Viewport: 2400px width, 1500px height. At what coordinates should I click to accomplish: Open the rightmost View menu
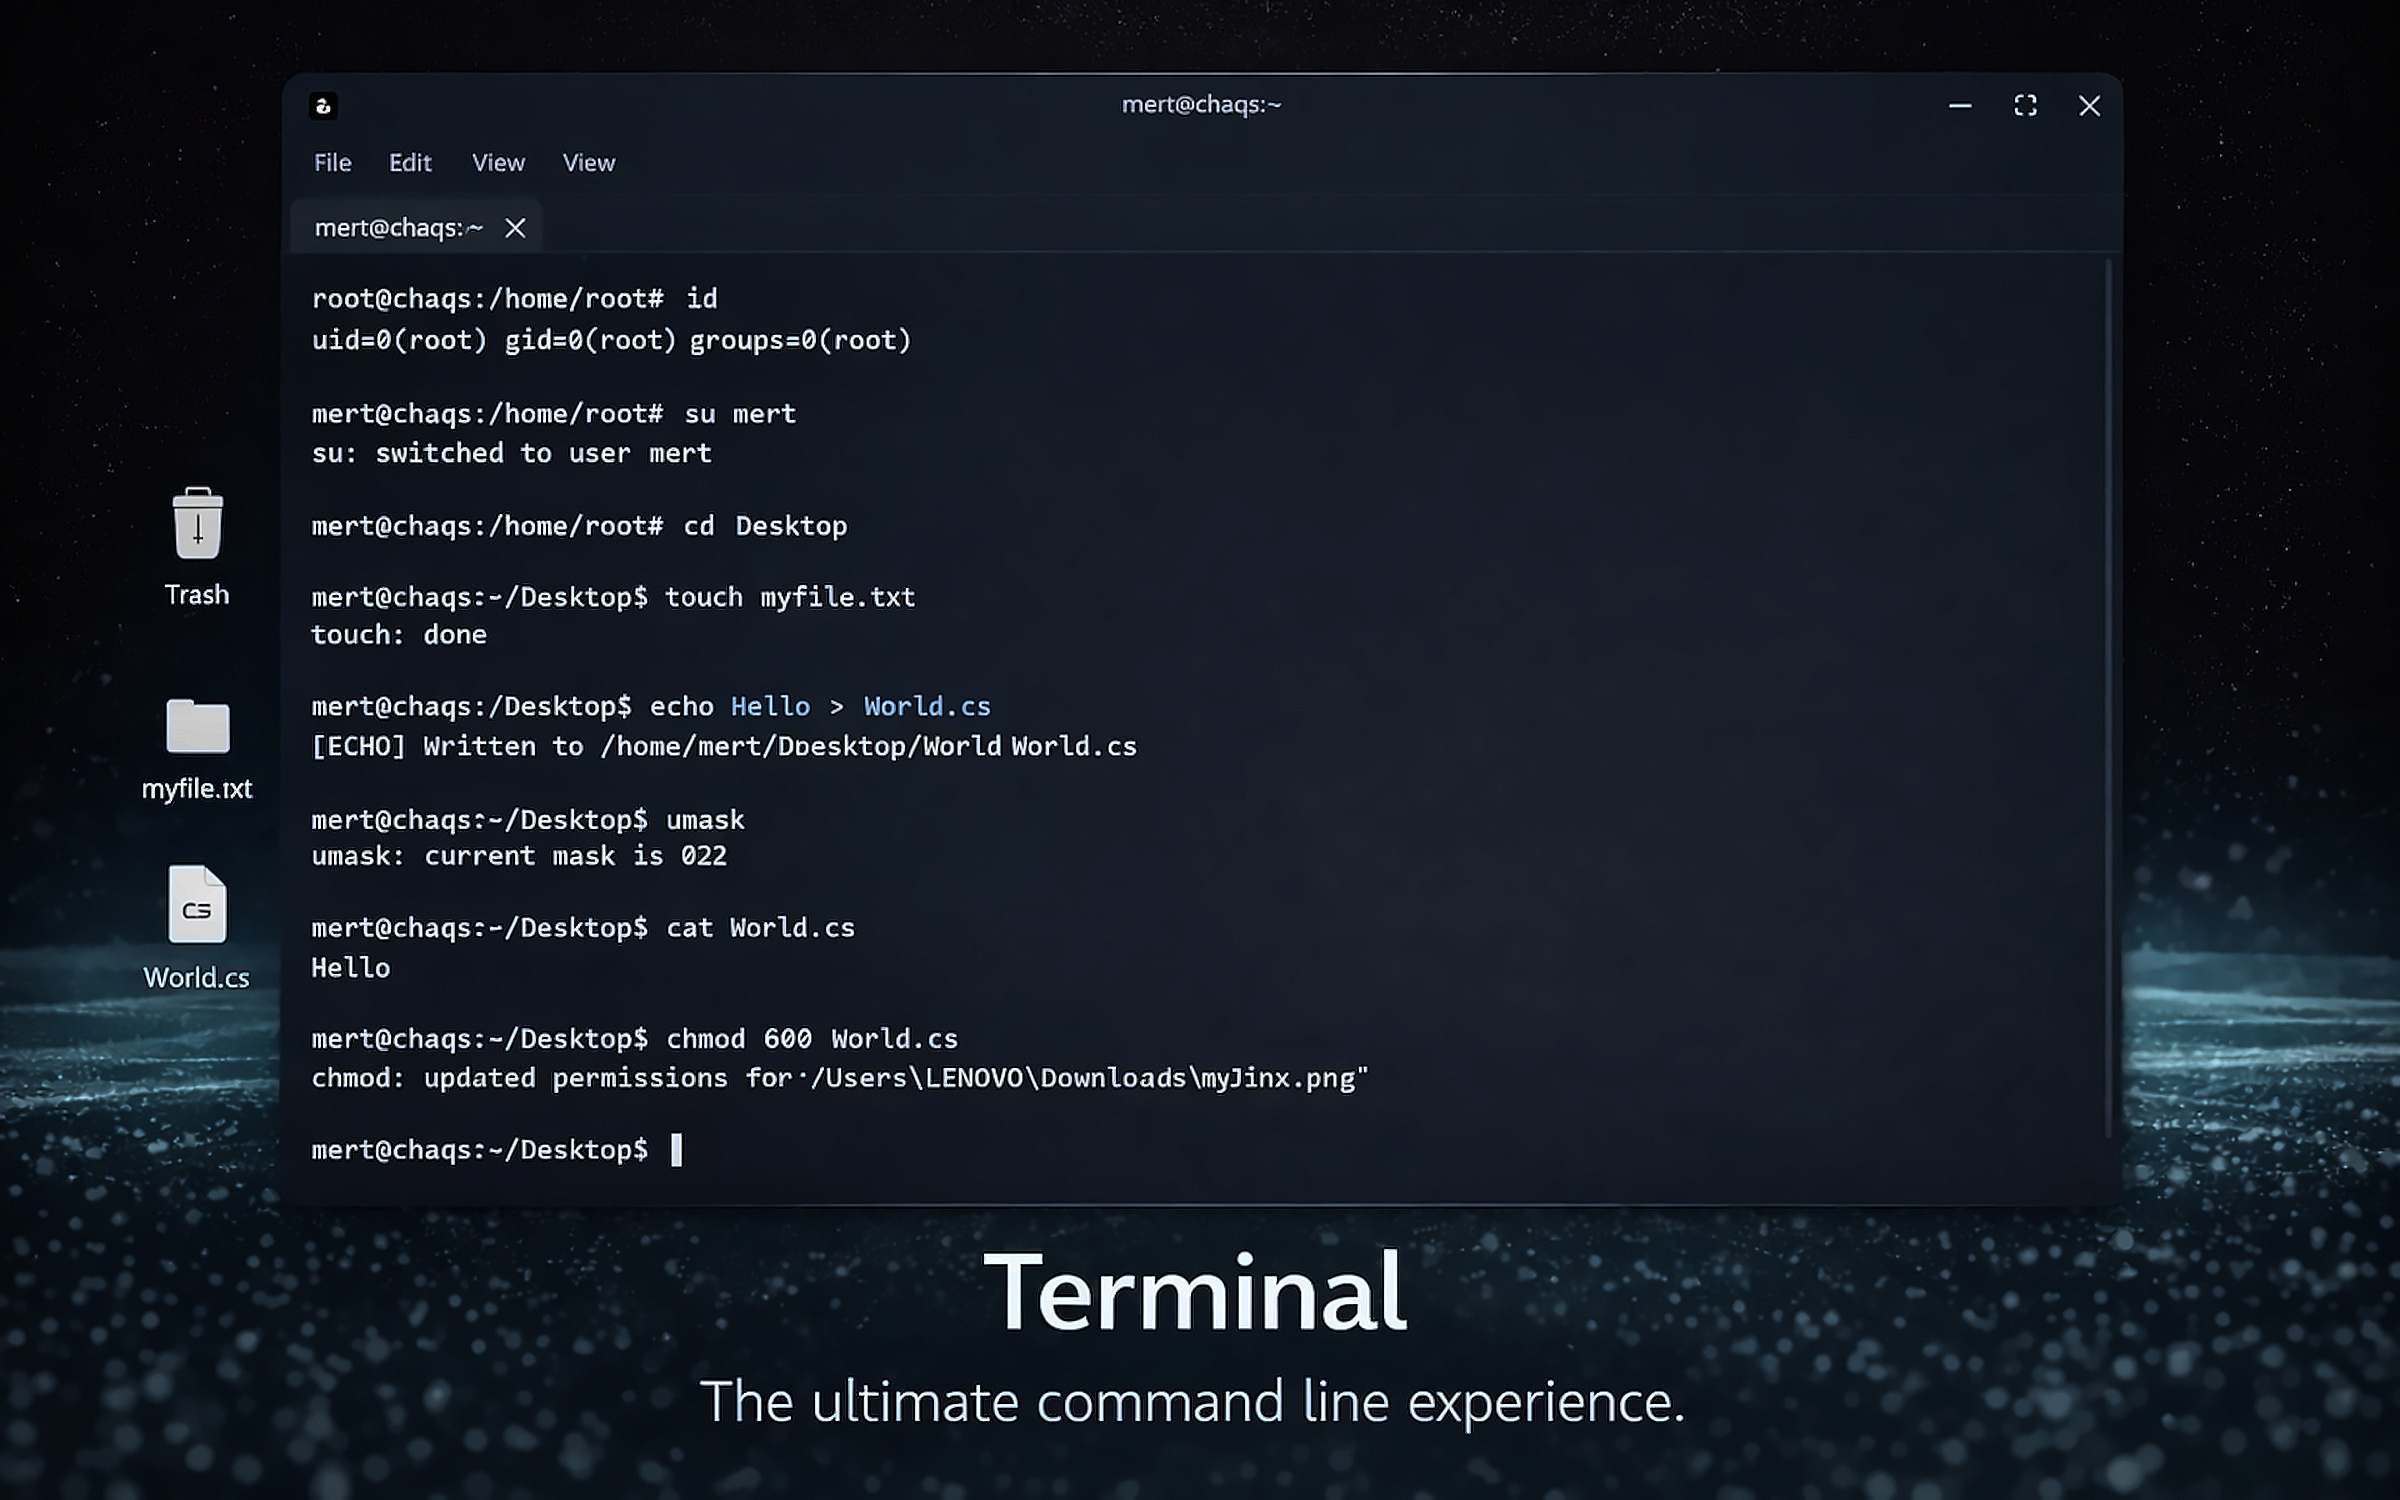pos(589,163)
